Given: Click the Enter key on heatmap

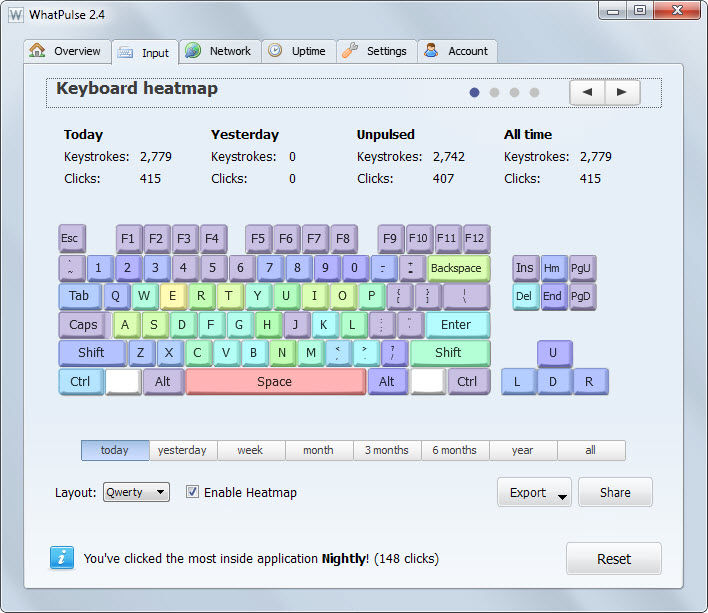Looking at the screenshot, I should [x=457, y=325].
